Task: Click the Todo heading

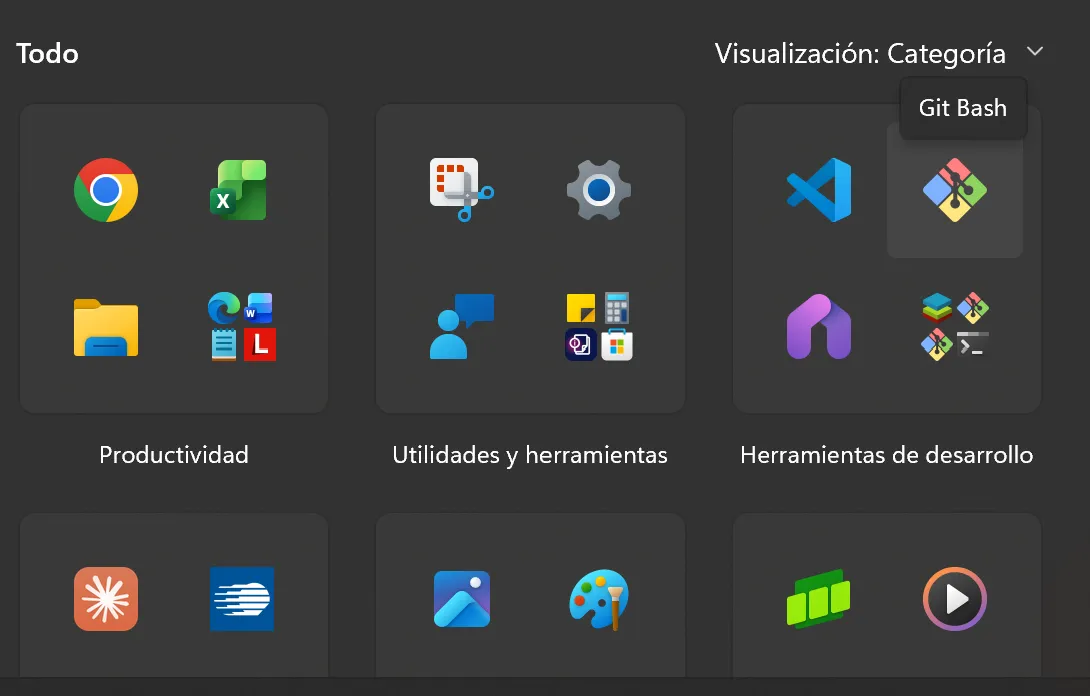Action: pos(47,54)
